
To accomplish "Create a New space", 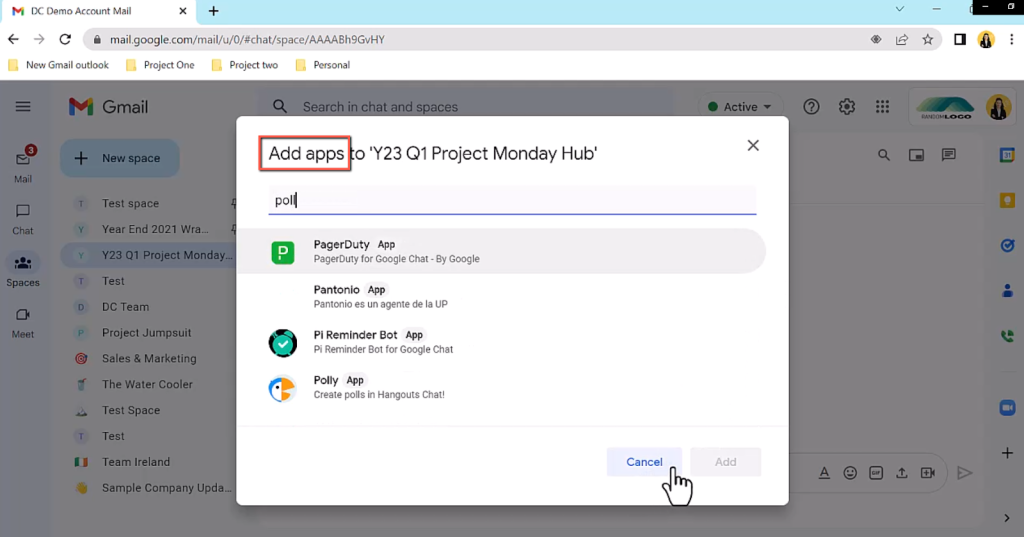I will [x=120, y=158].
